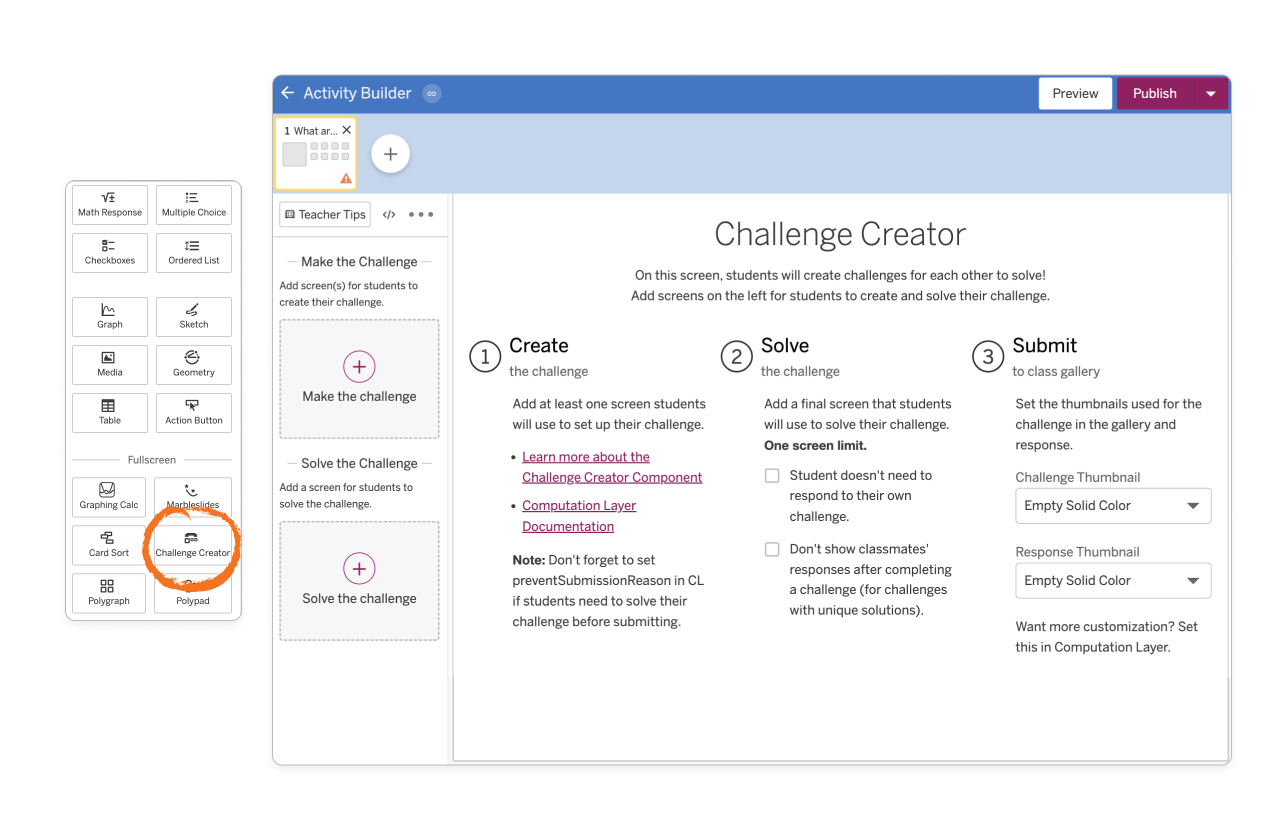This screenshot has height=840, width=1280.
Task: Add a Polygraph component
Action: coord(109,593)
